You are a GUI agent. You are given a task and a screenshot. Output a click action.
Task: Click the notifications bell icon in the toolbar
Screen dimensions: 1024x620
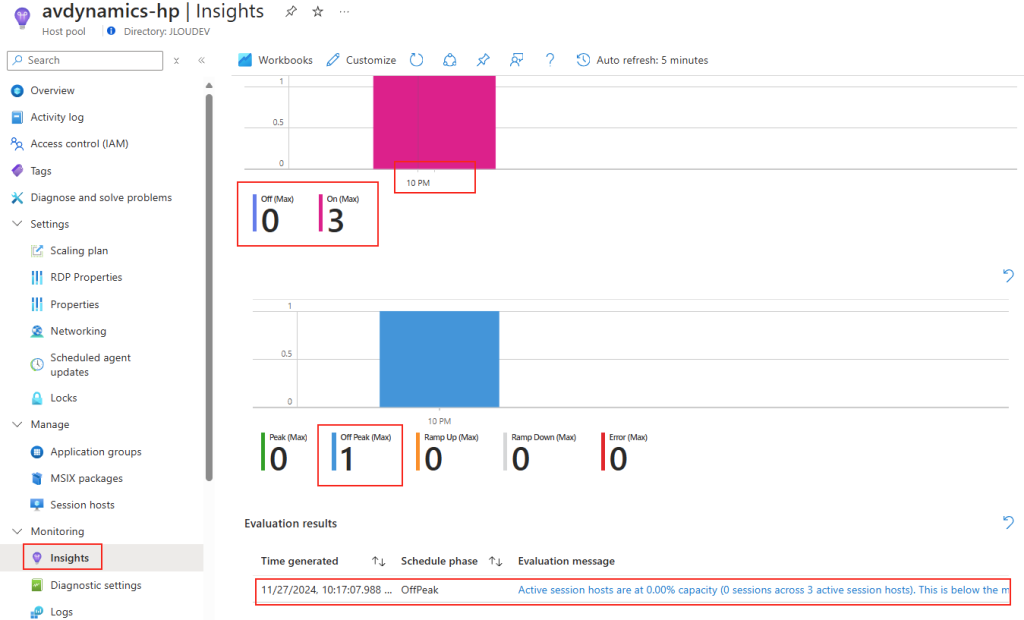coord(450,60)
